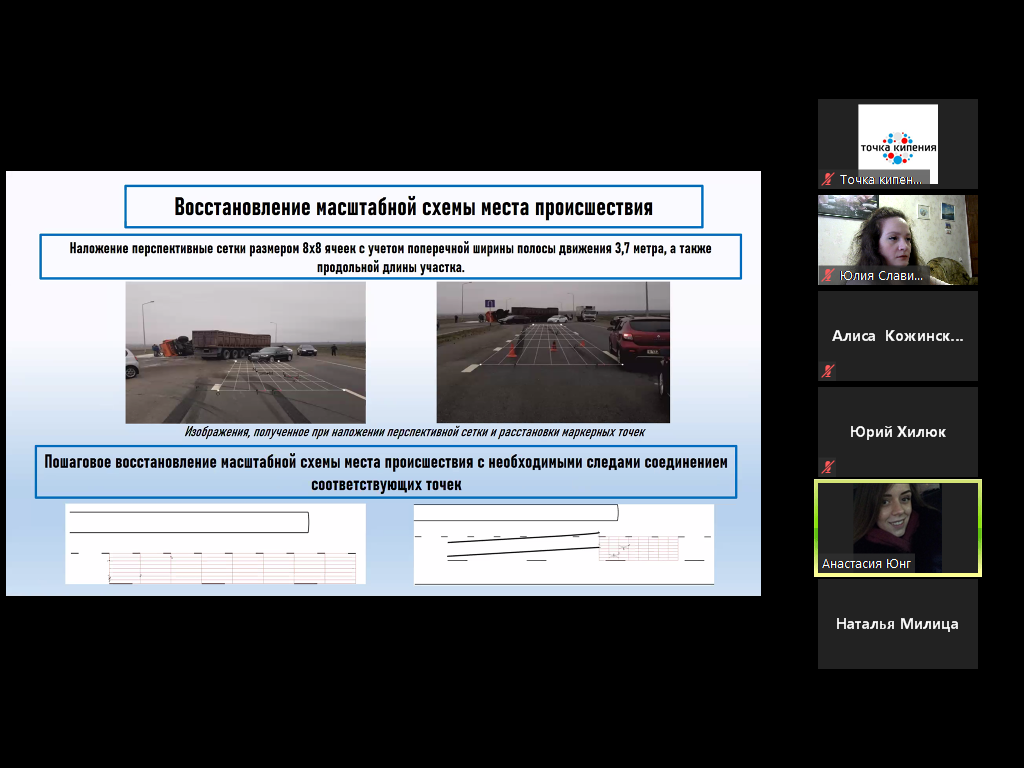Screen dimensions: 1024x768
Task: Select the Юрий Хилюк participant tile
Action: (897, 432)
